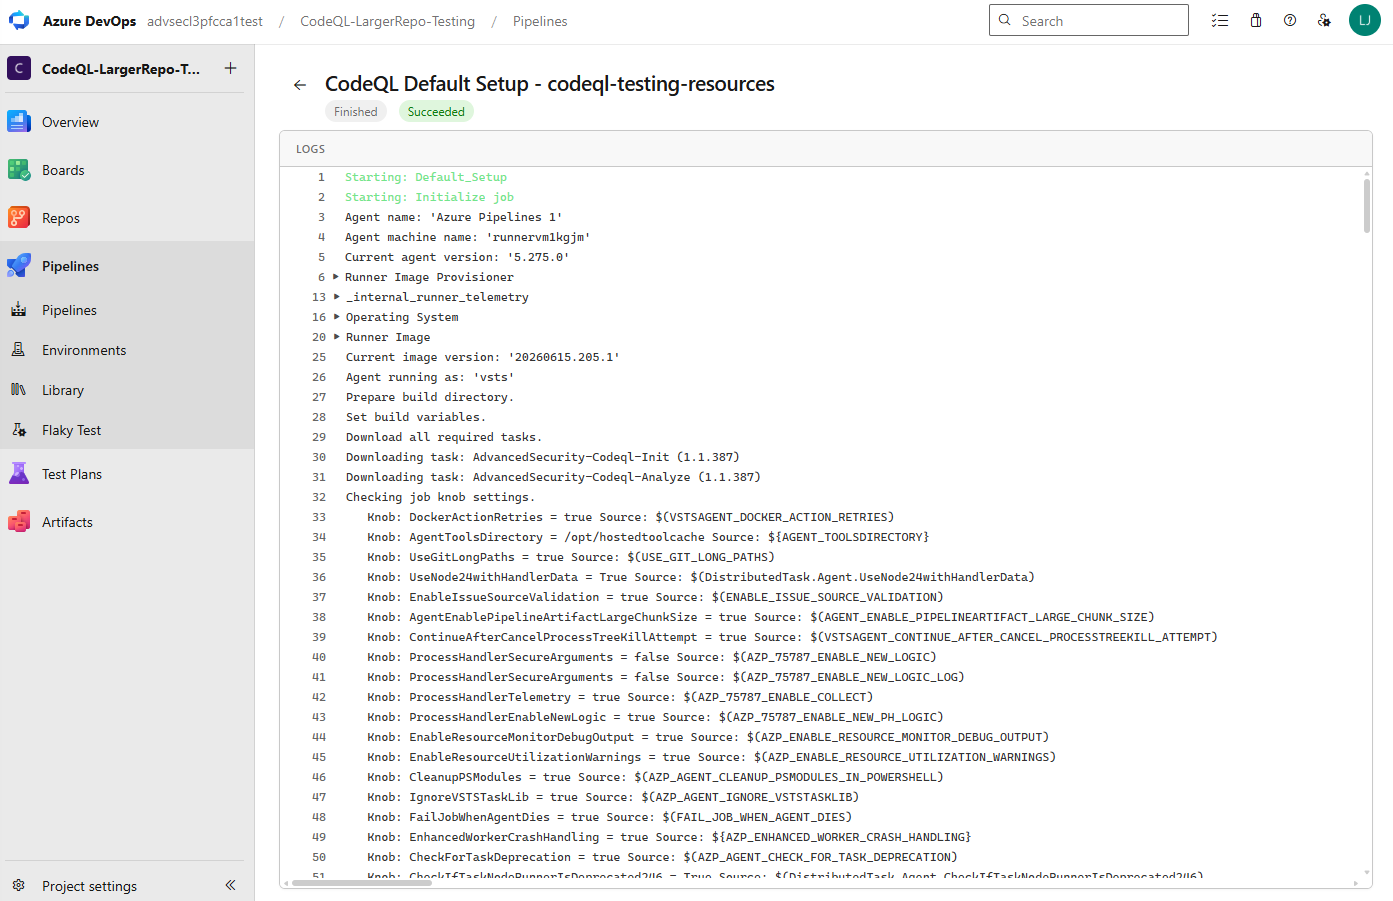
Task: Navigate to CodeQL-LargerRepo-Testing breadcrumb
Action: pyautogui.click(x=388, y=21)
